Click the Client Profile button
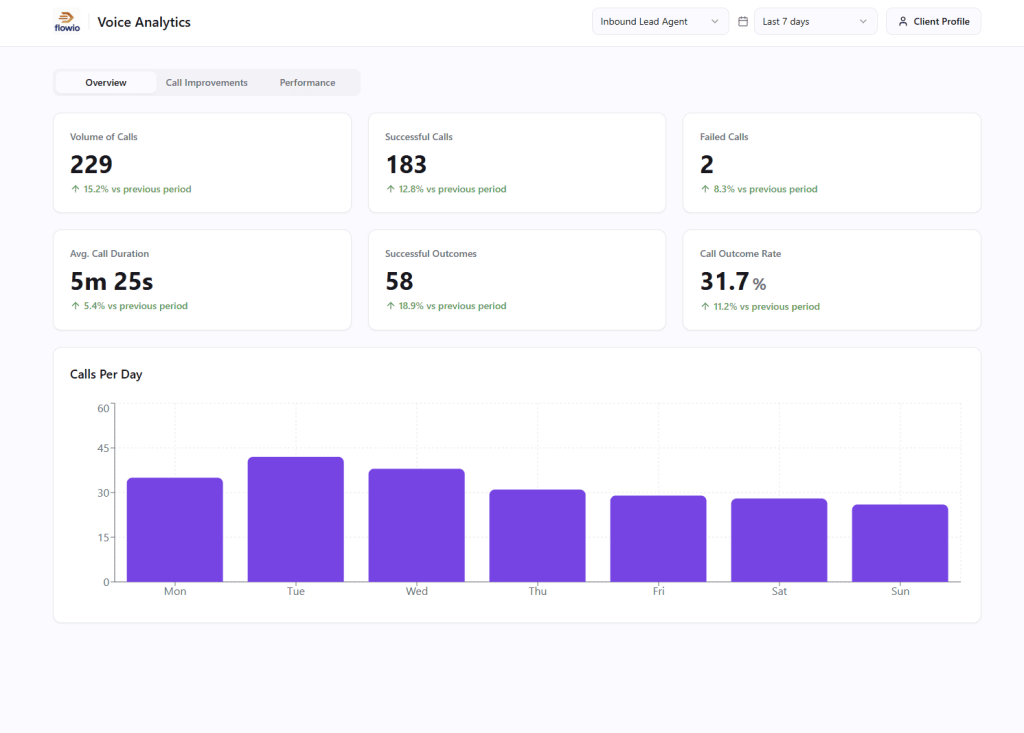This screenshot has width=1024, height=733. click(x=933, y=20)
